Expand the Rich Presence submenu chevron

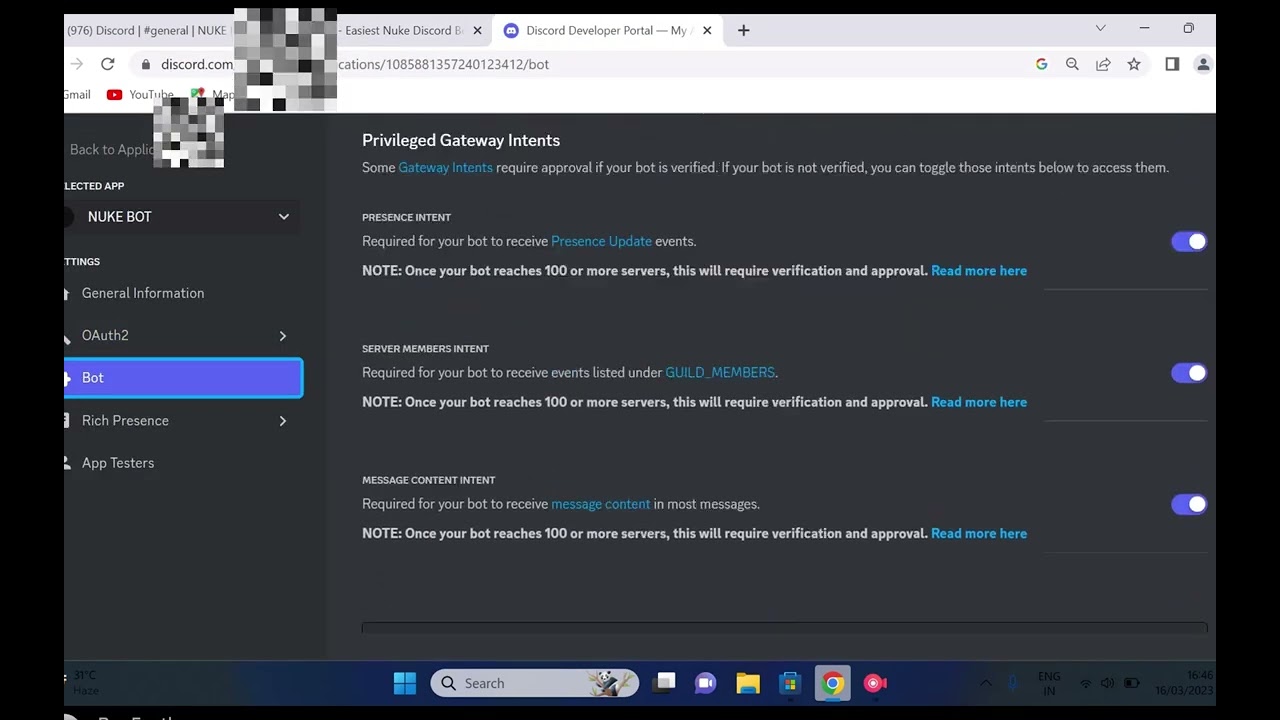tap(283, 421)
